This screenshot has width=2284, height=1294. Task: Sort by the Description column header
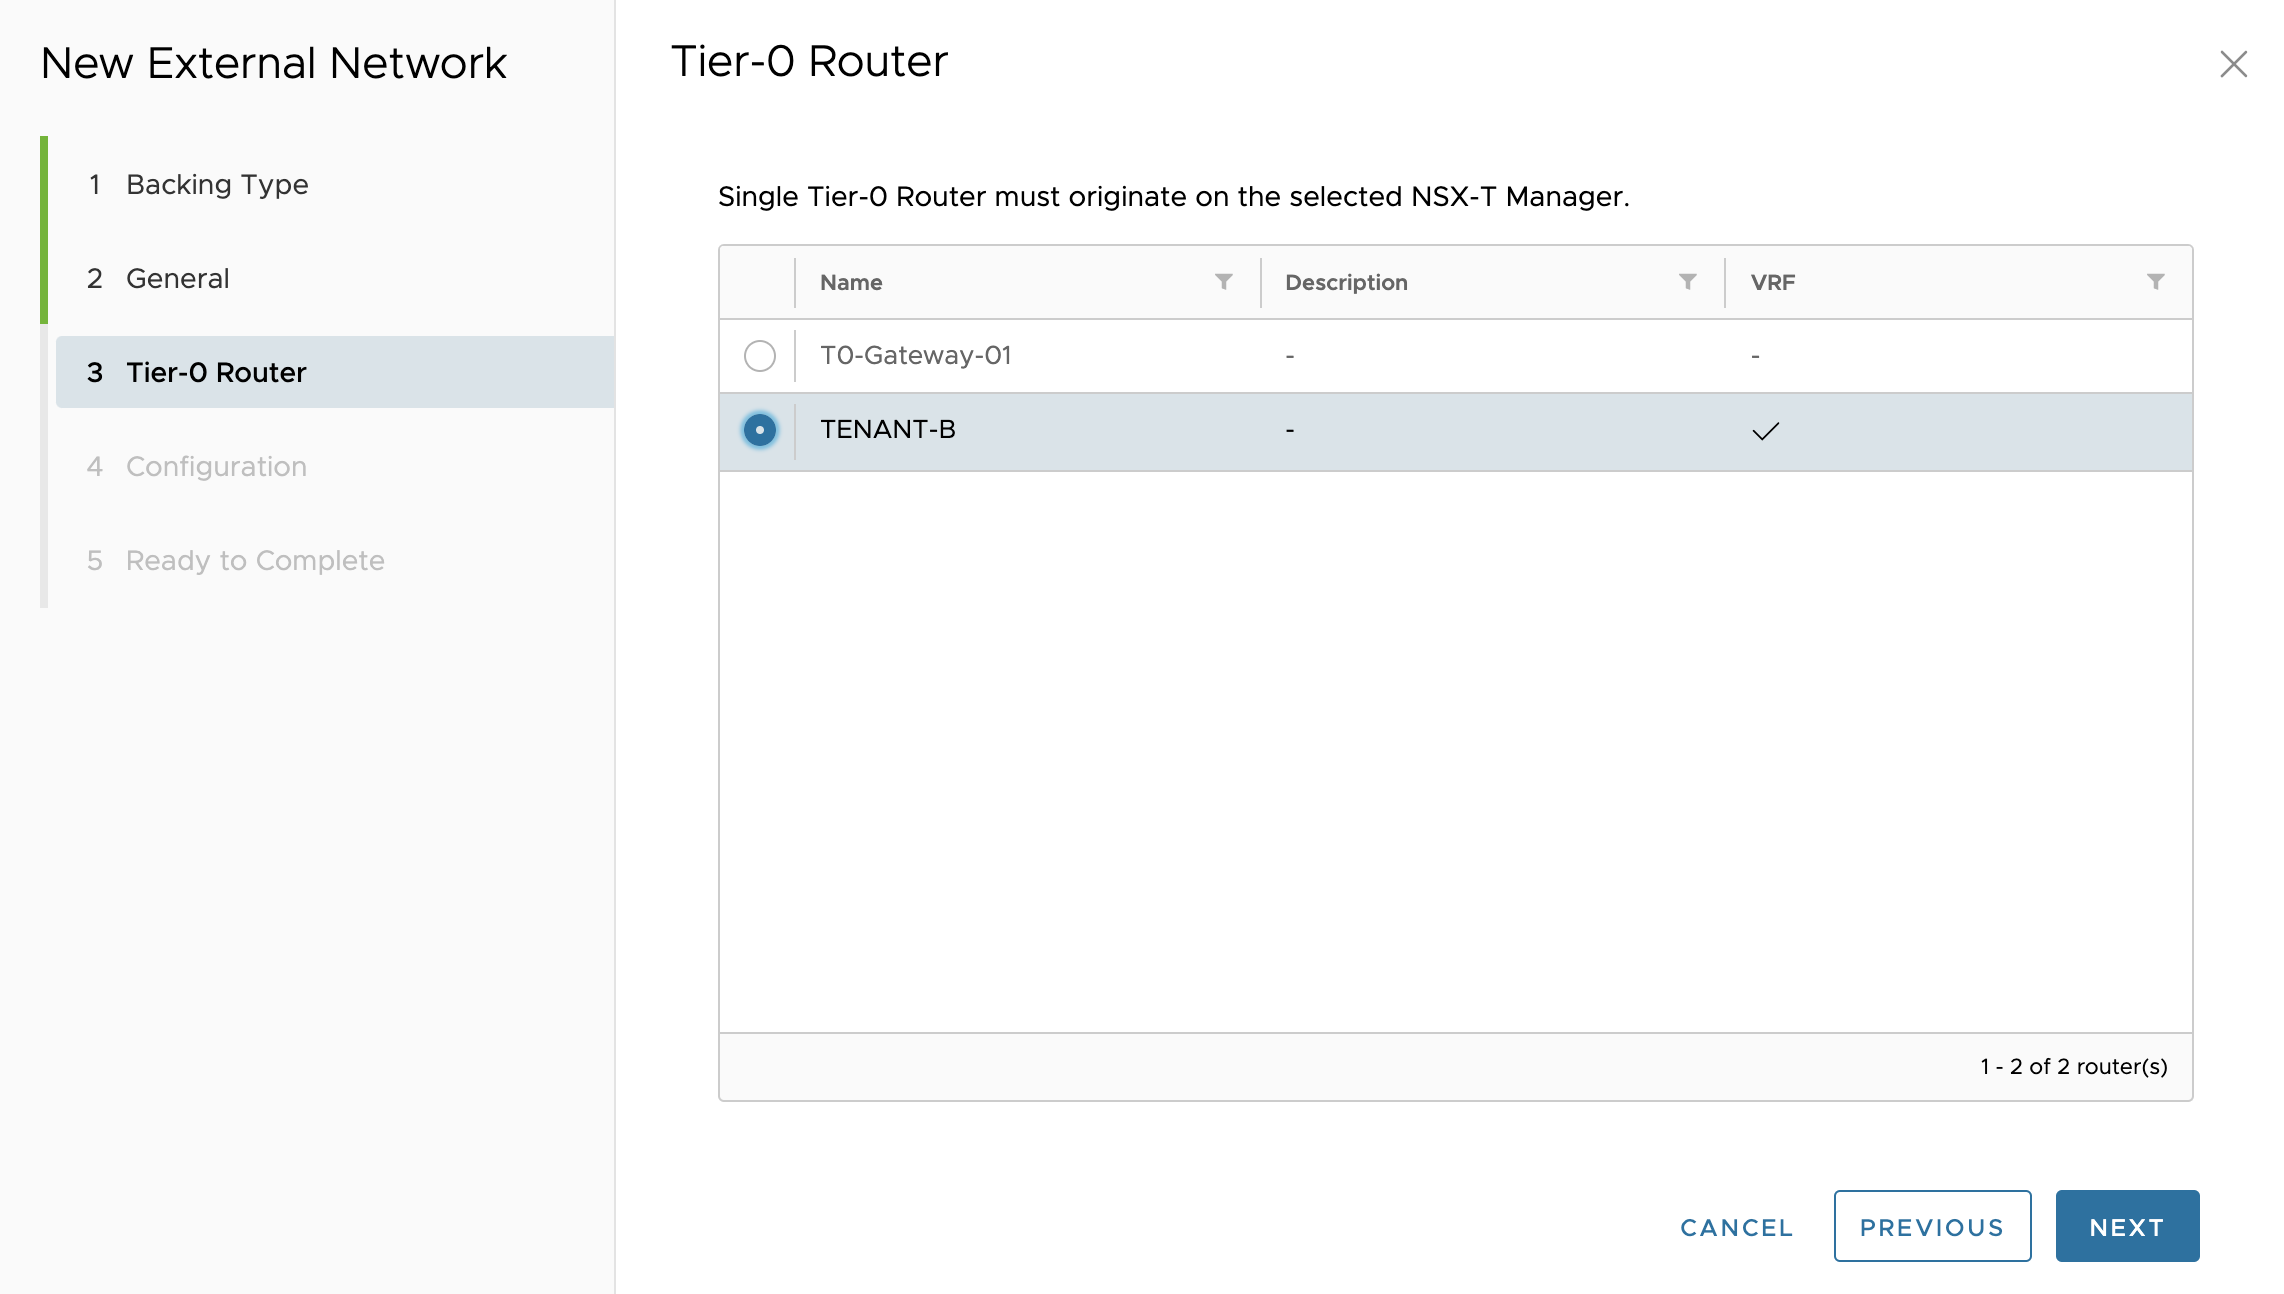(1346, 282)
